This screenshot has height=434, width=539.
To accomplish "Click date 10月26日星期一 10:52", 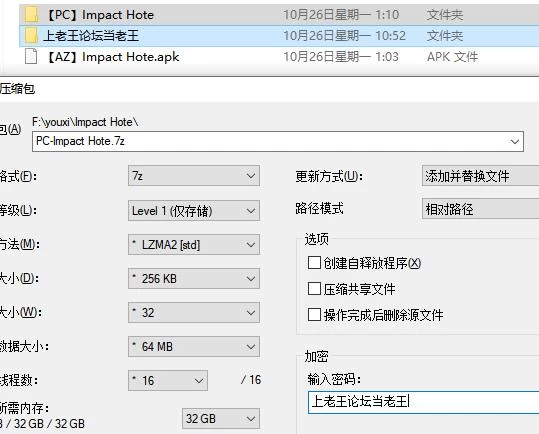I will (x=344, y=36).
